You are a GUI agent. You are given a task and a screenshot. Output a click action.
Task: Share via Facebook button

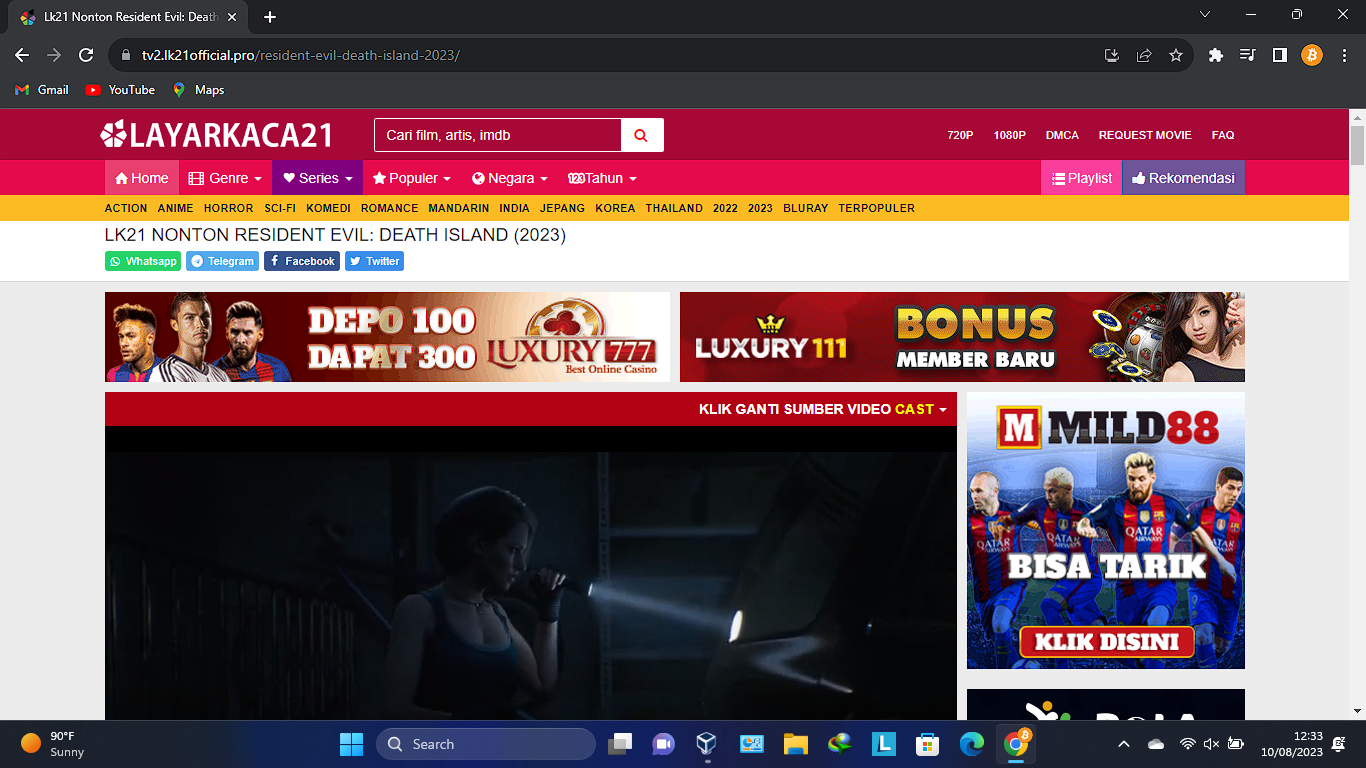point(302,261)
